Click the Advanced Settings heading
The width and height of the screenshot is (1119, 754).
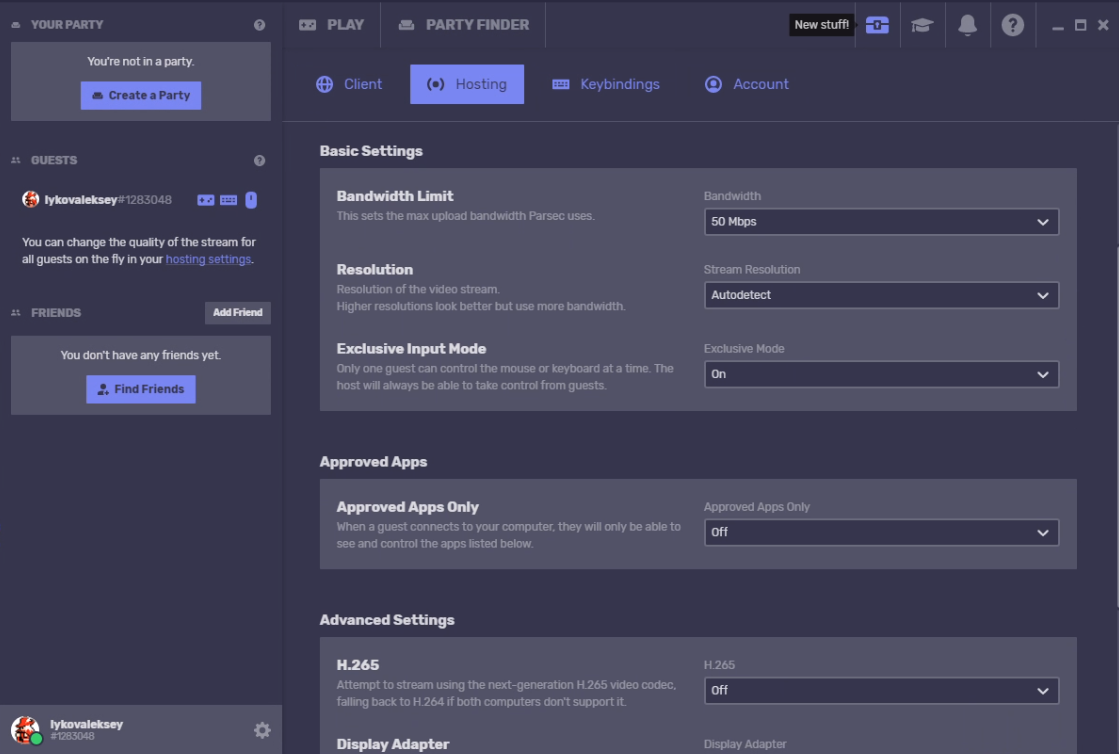[387, 620]
